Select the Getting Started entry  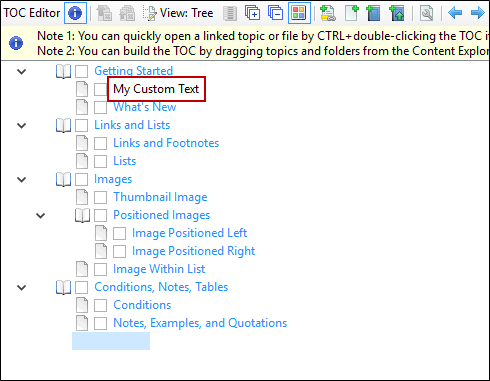[x=133, y=71]
